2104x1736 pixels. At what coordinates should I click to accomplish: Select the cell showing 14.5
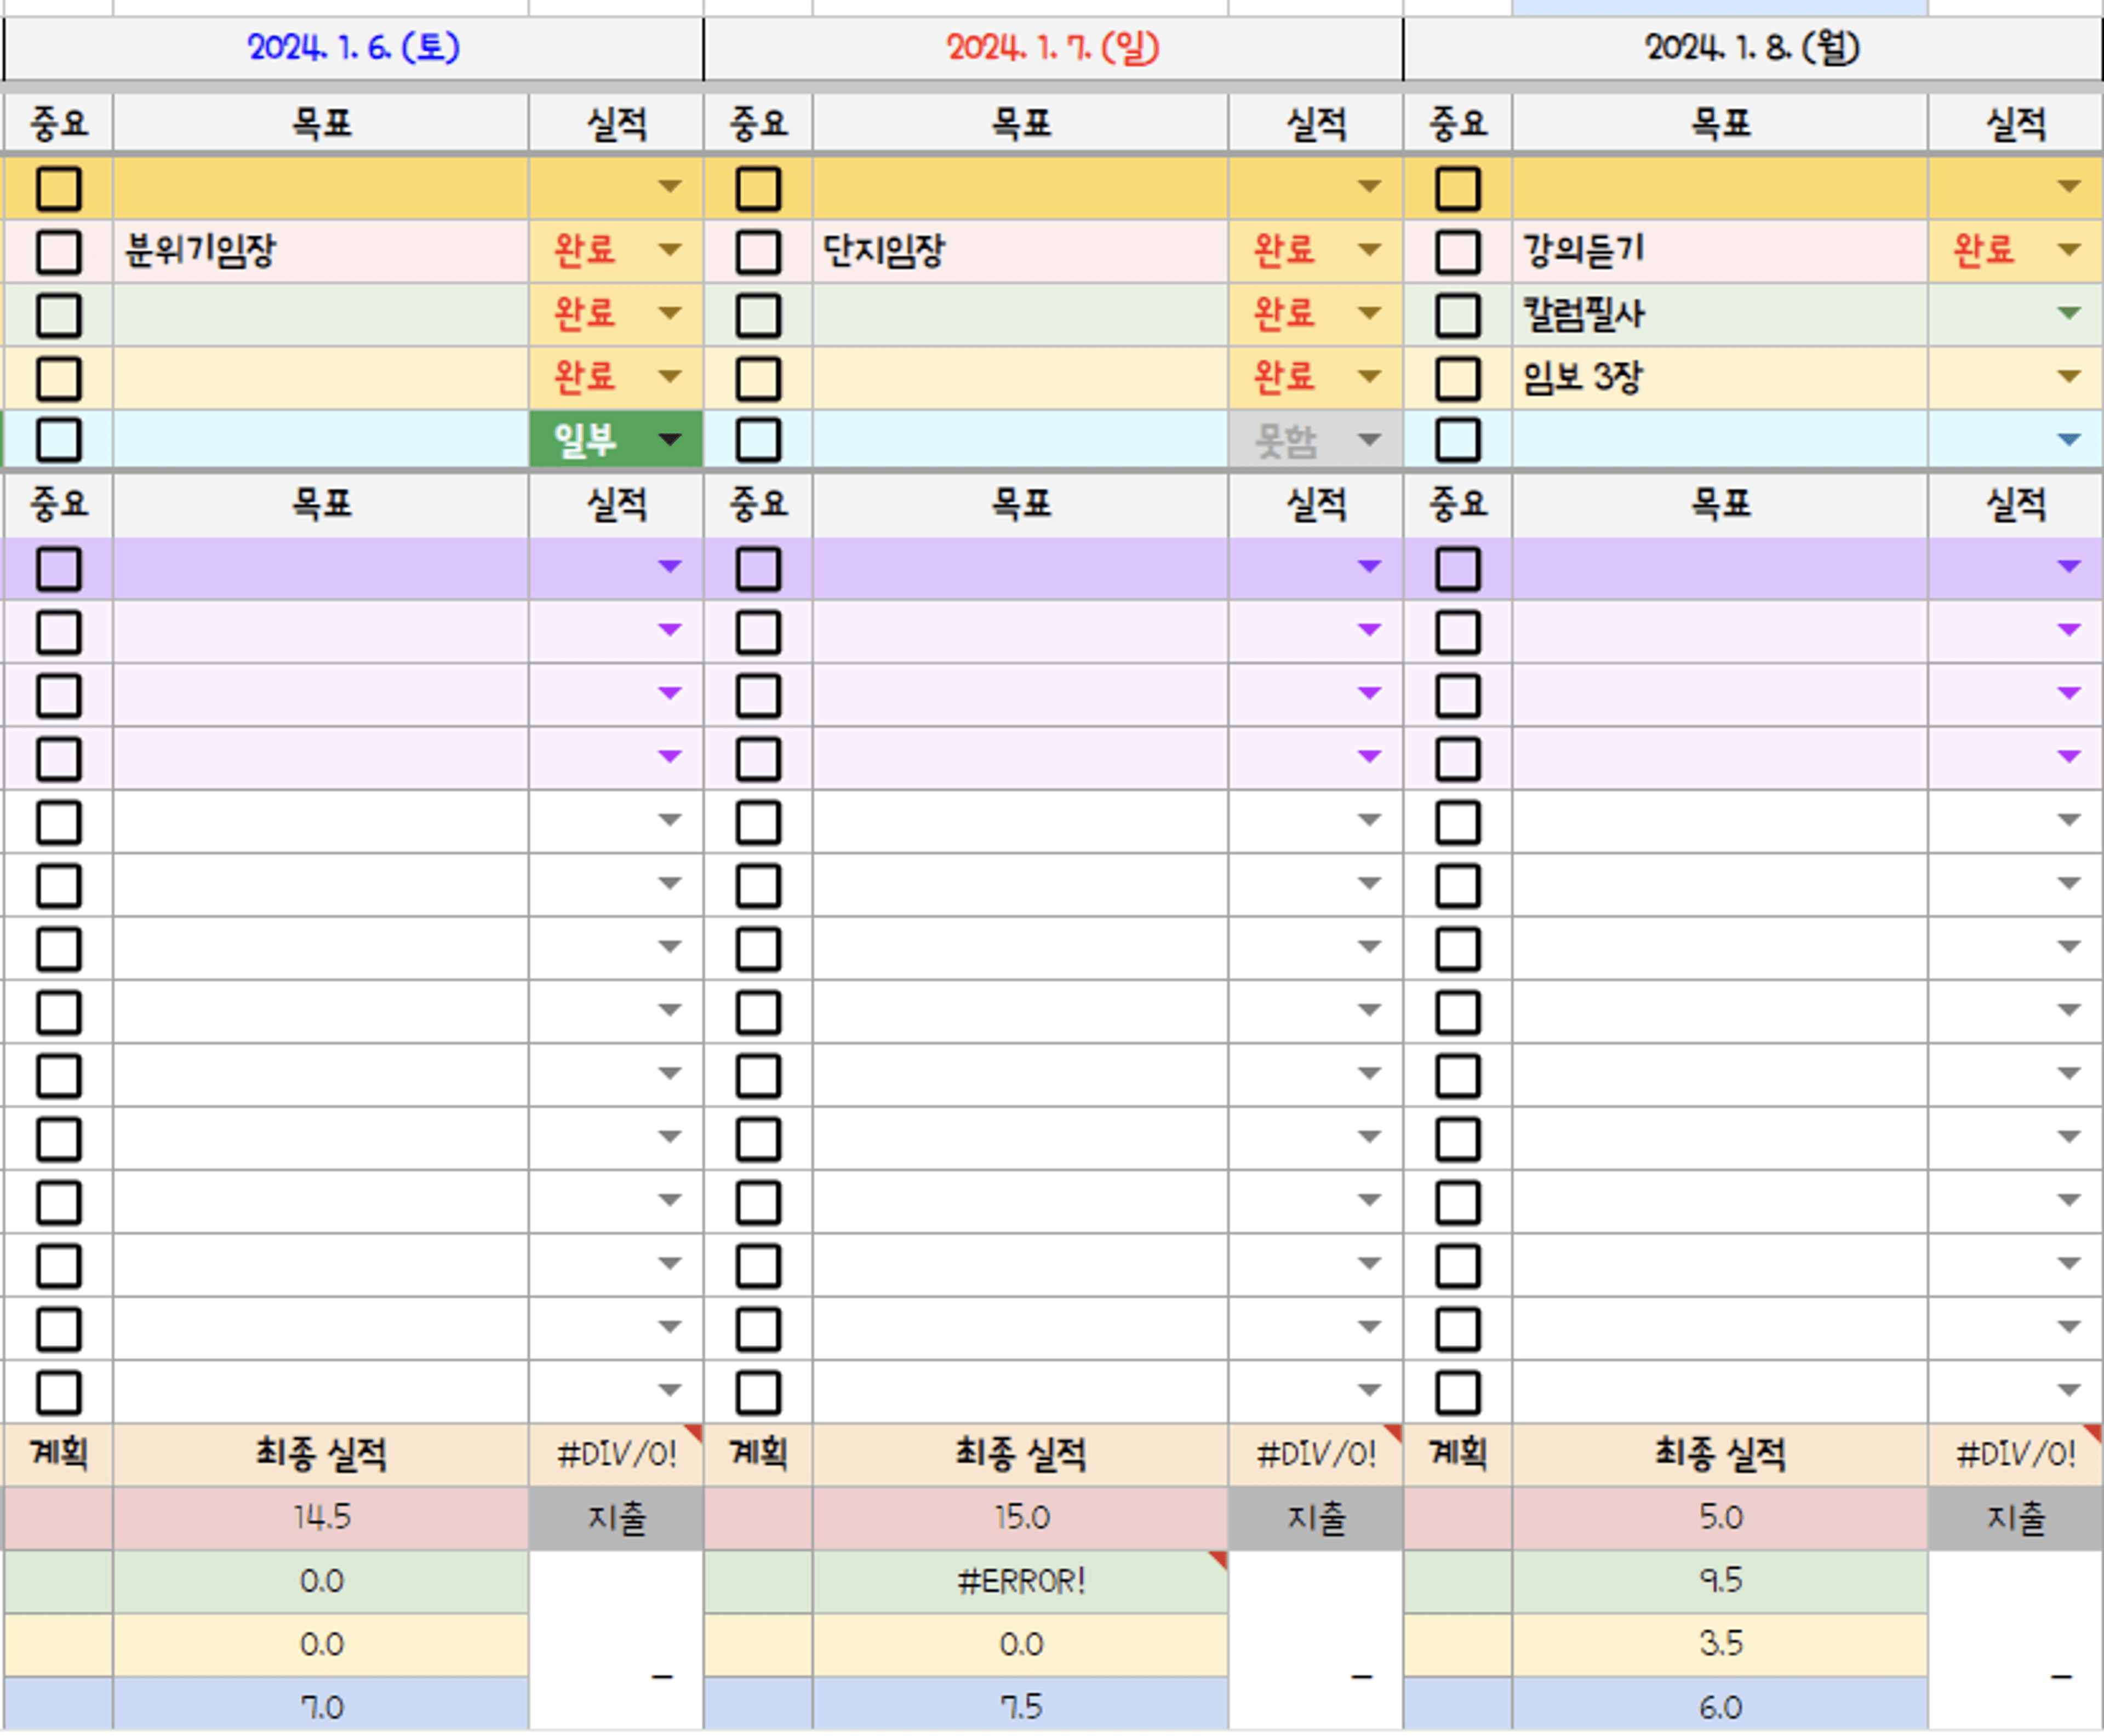pyautogui.click(x=321, y=1517)
